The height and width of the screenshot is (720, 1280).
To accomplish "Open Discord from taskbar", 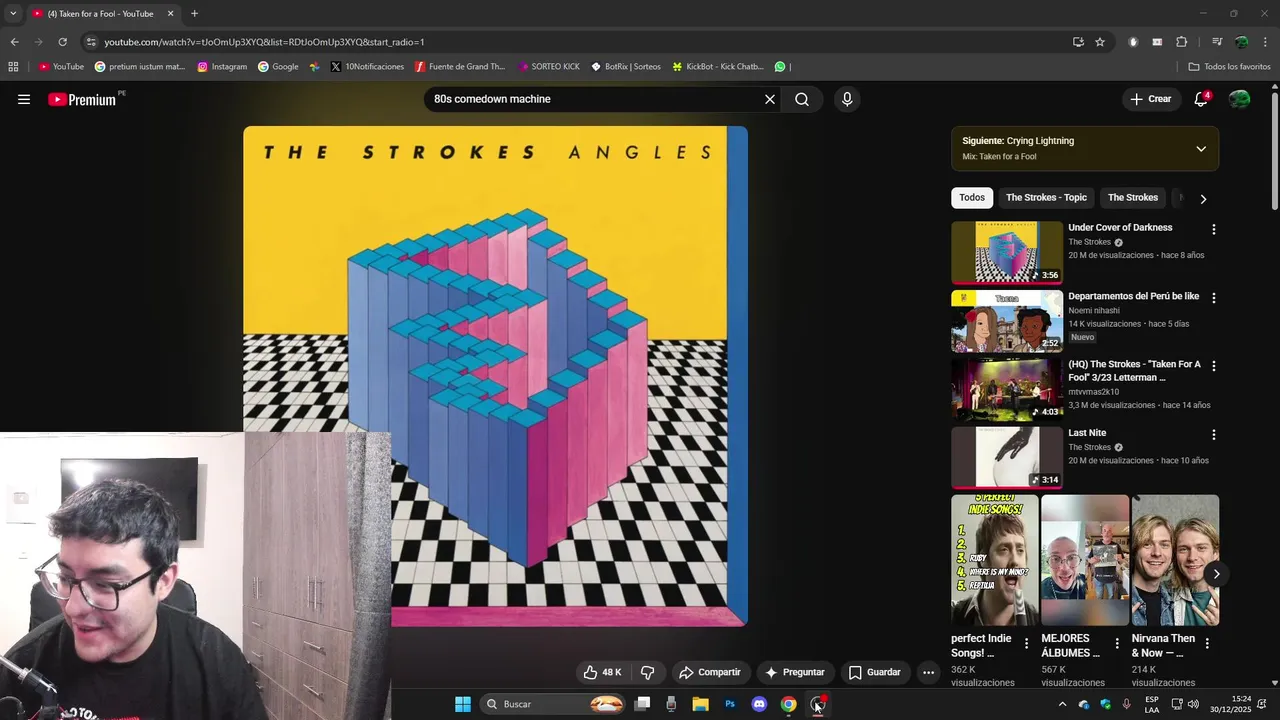I will [759, 704].
